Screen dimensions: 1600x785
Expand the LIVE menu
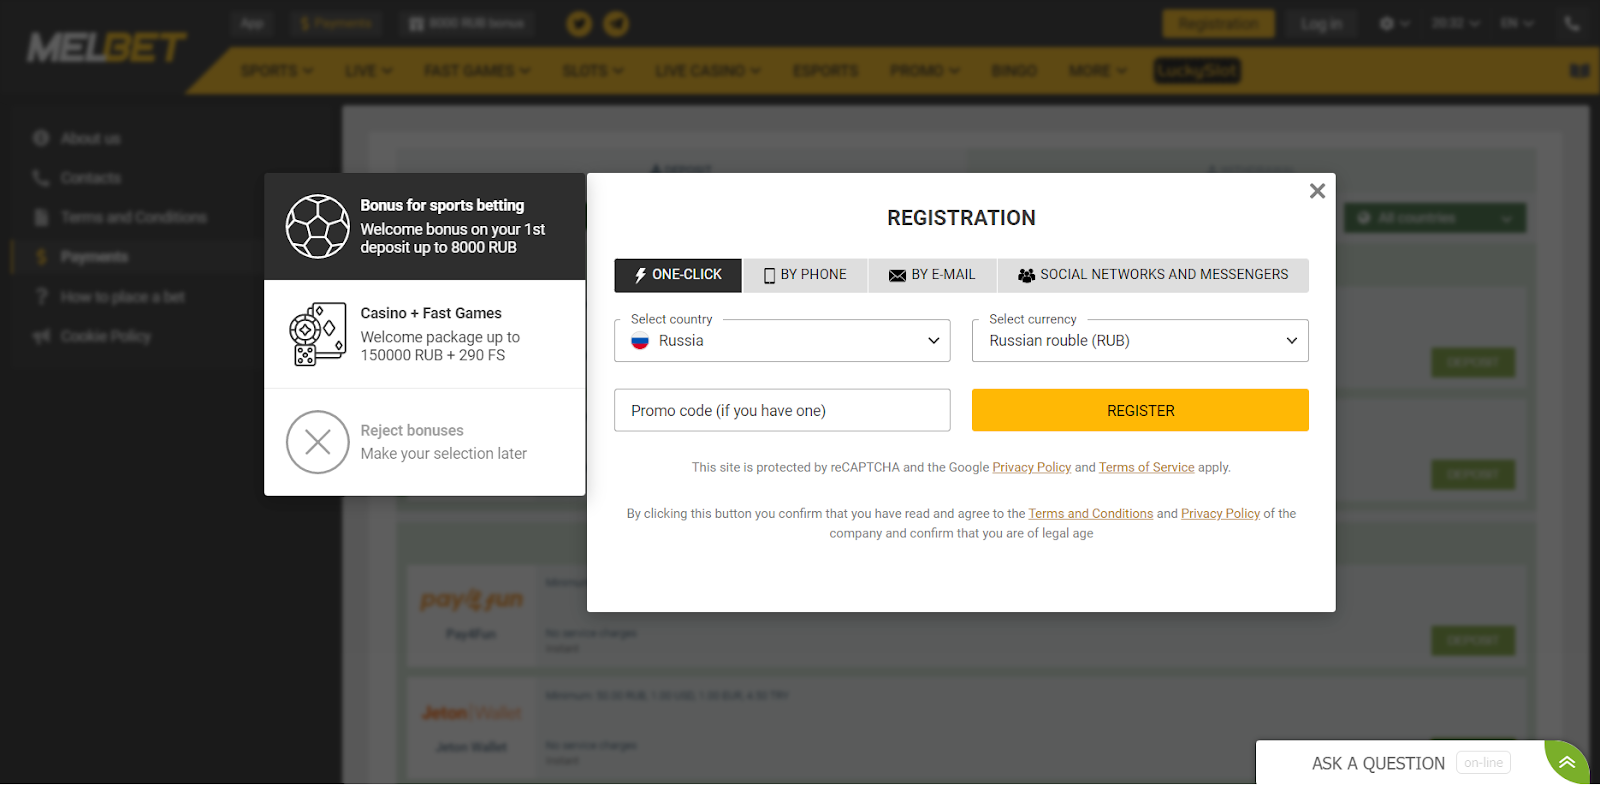369,71
